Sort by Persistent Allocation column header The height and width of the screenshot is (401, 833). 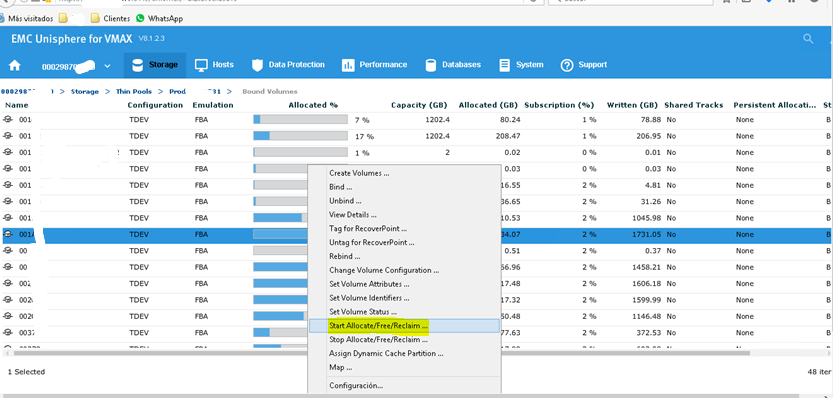click(775, 105)
